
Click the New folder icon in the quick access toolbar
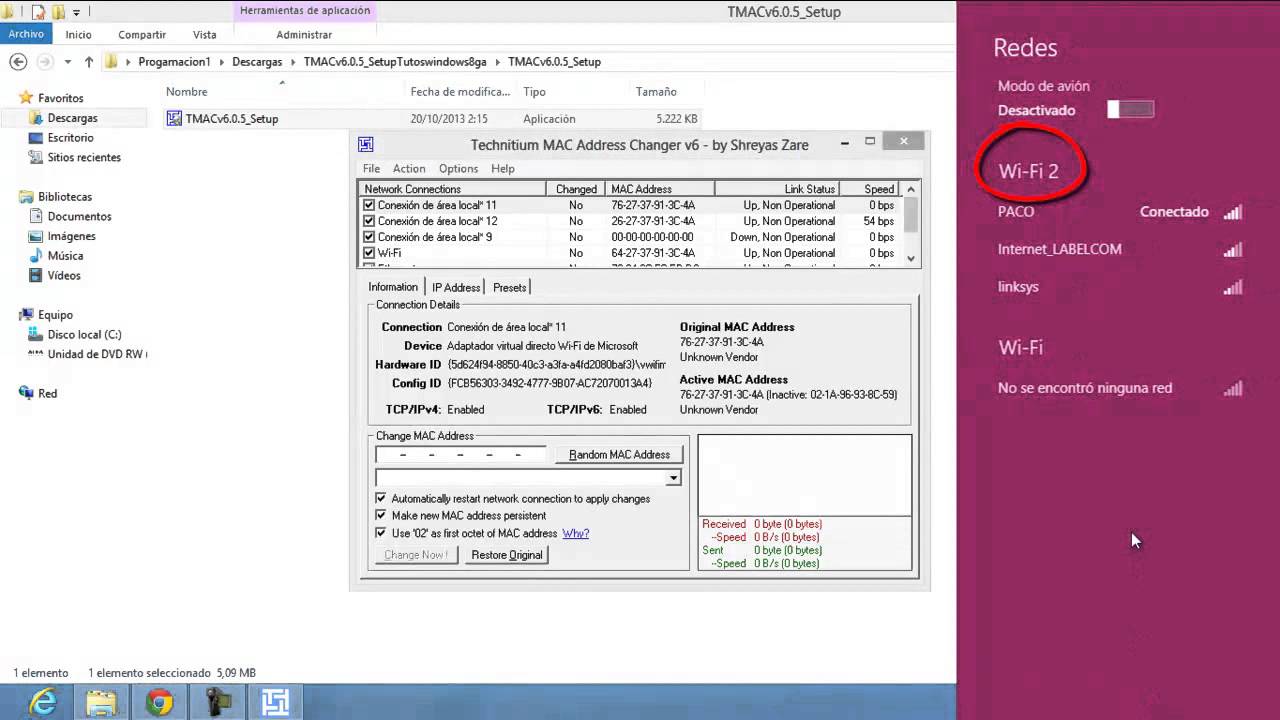click(58, 12)
